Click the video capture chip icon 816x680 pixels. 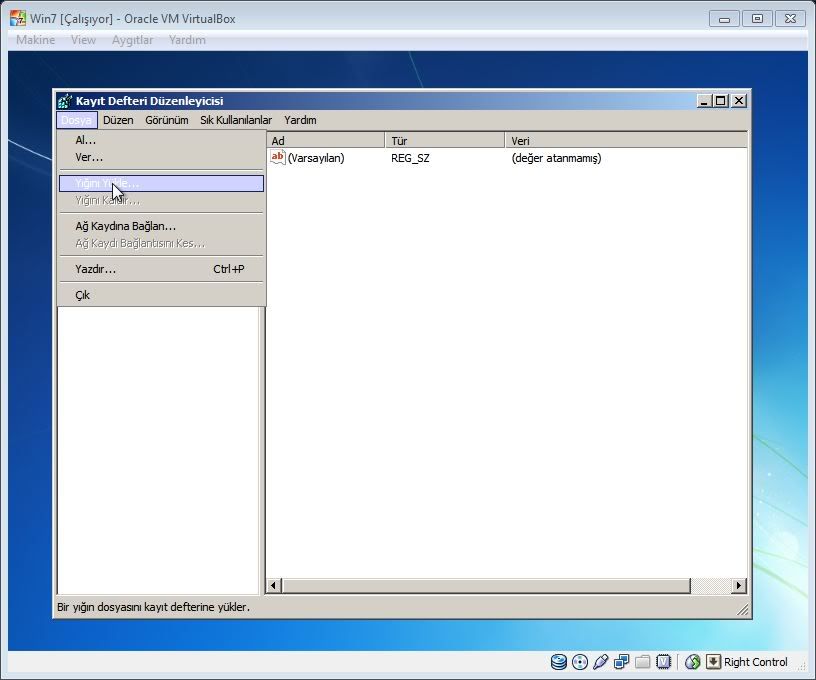(662, 662)
